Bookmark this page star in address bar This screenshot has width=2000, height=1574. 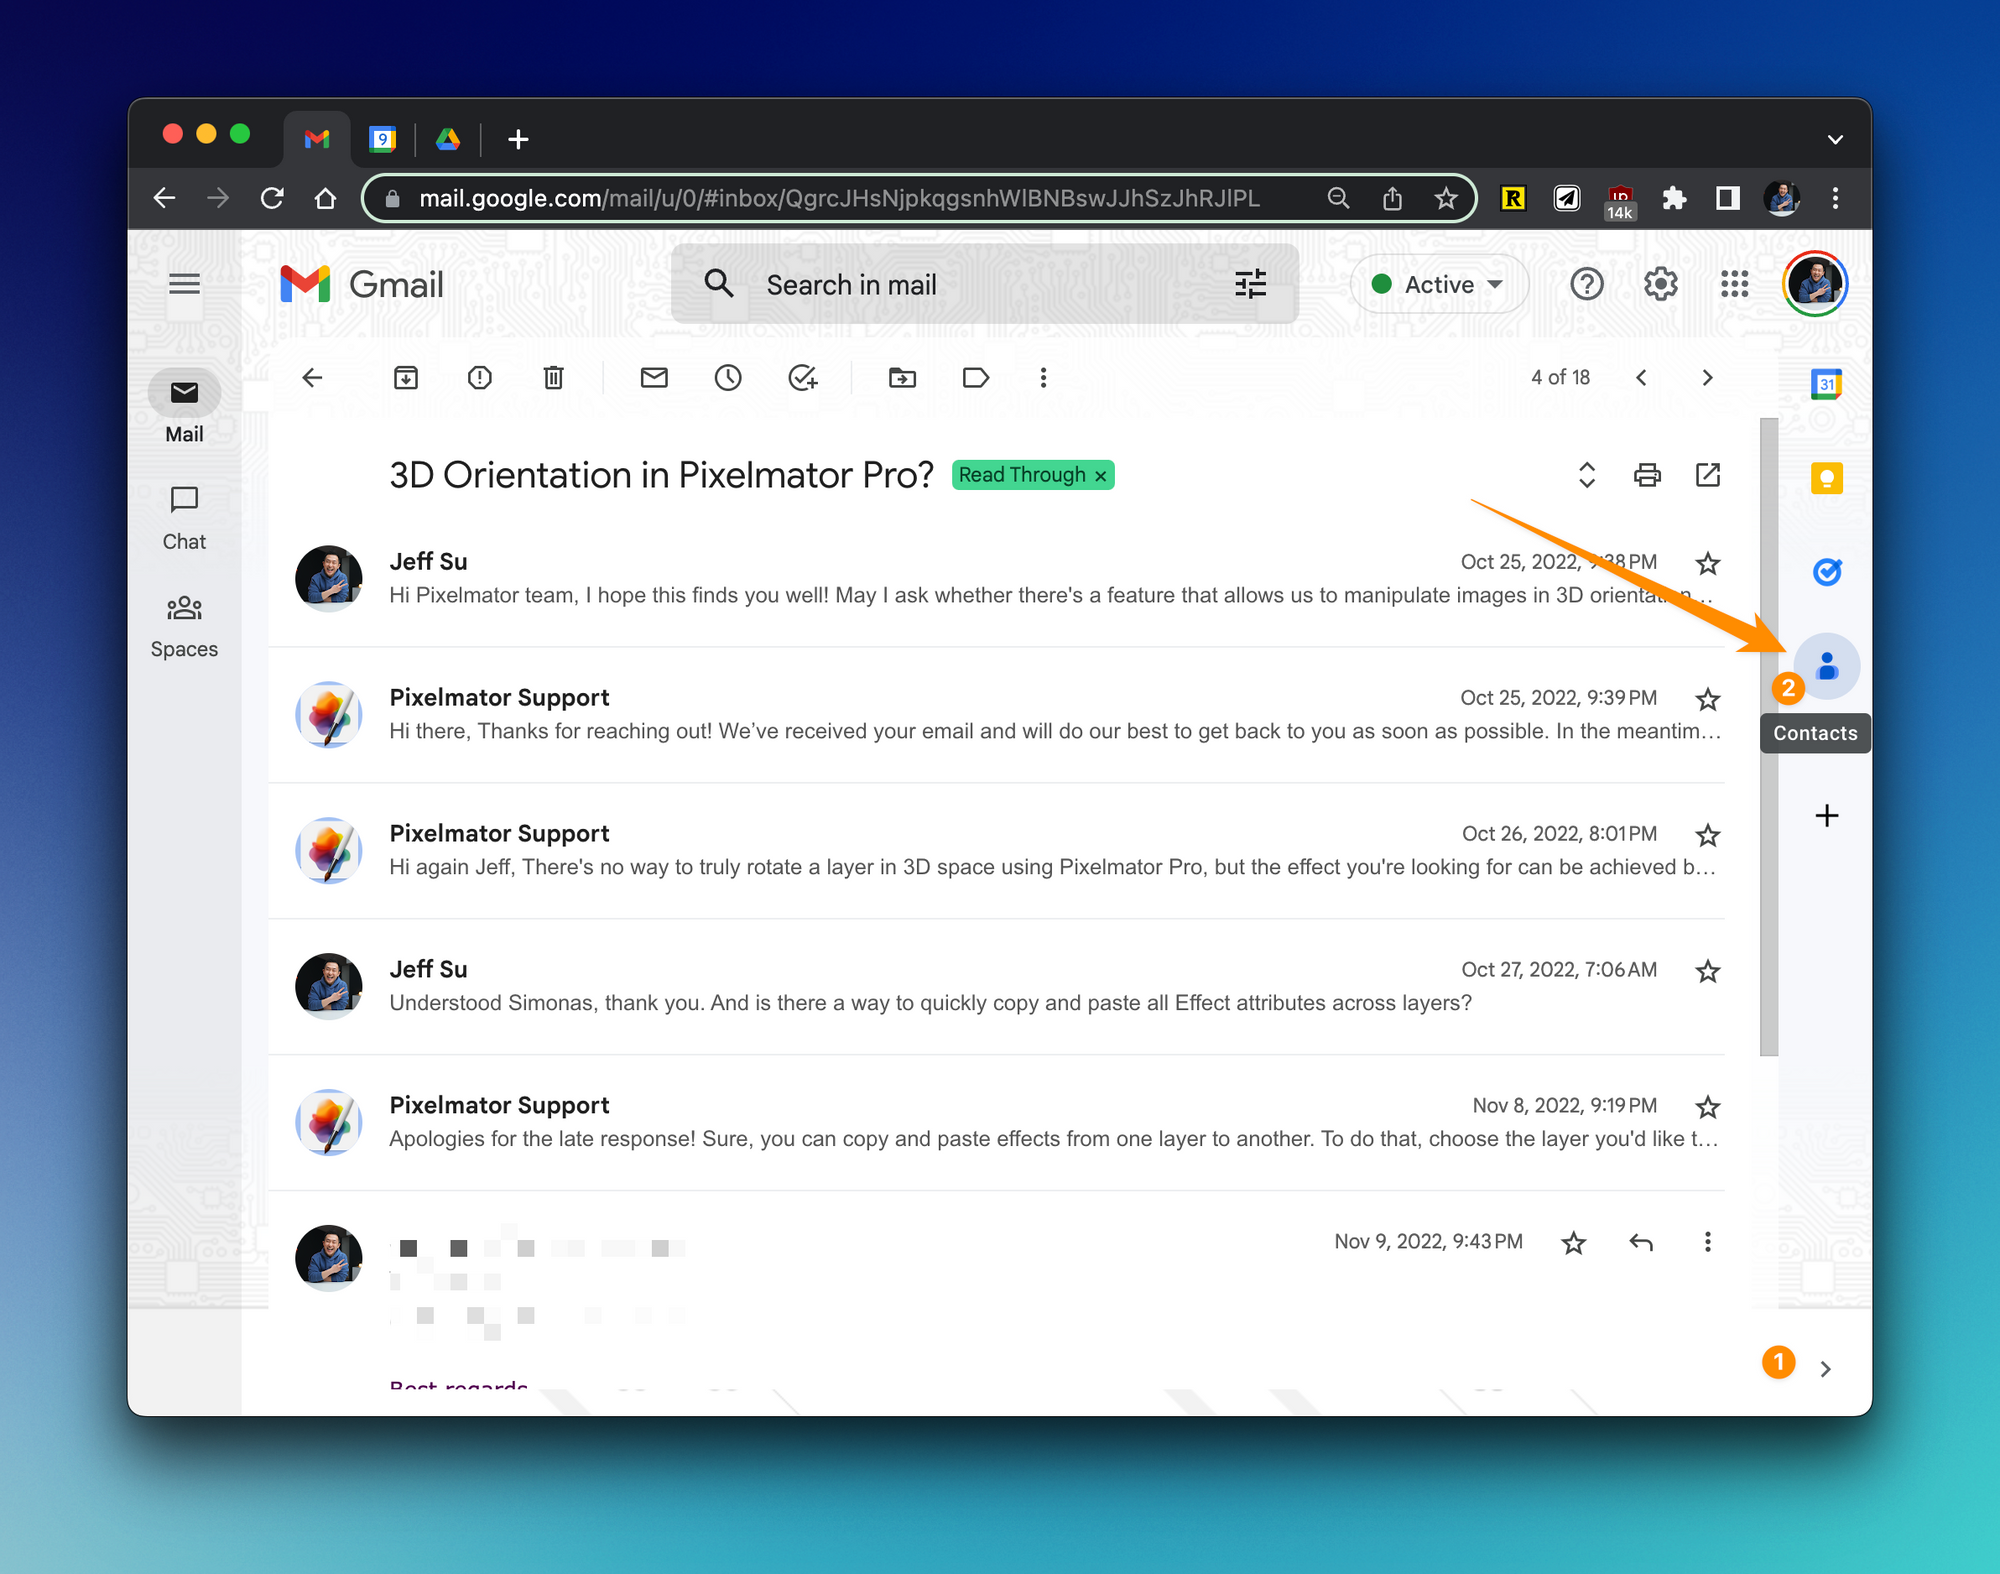point(1446,198)
